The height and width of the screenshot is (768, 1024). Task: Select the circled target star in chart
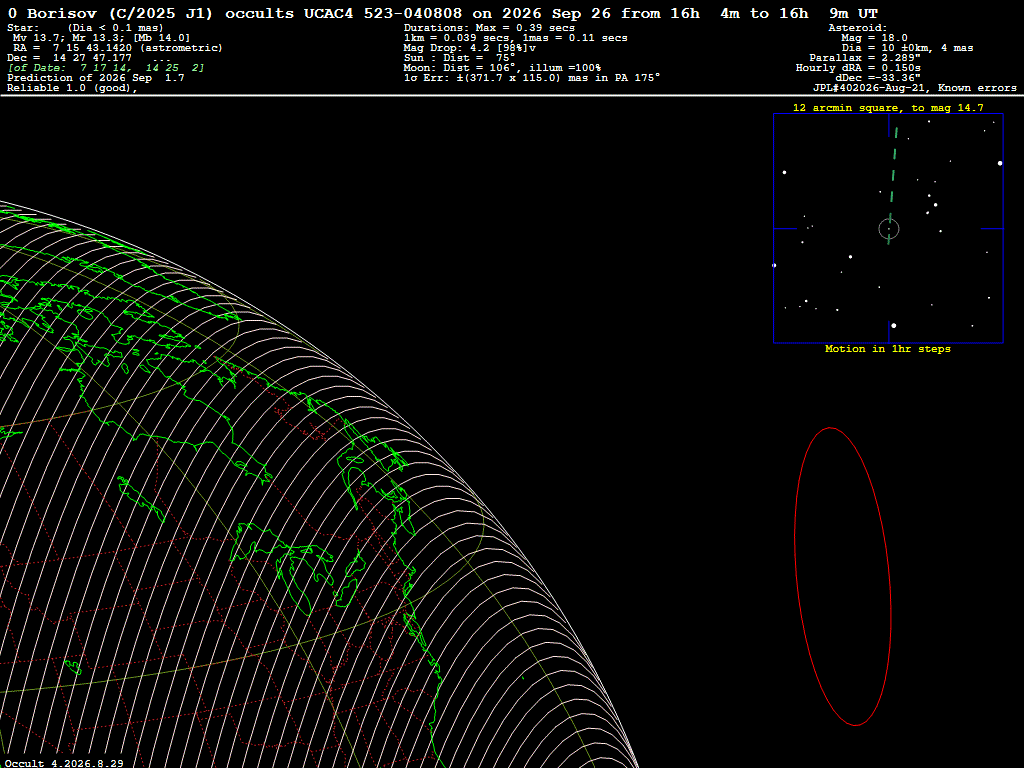[889, 229]
